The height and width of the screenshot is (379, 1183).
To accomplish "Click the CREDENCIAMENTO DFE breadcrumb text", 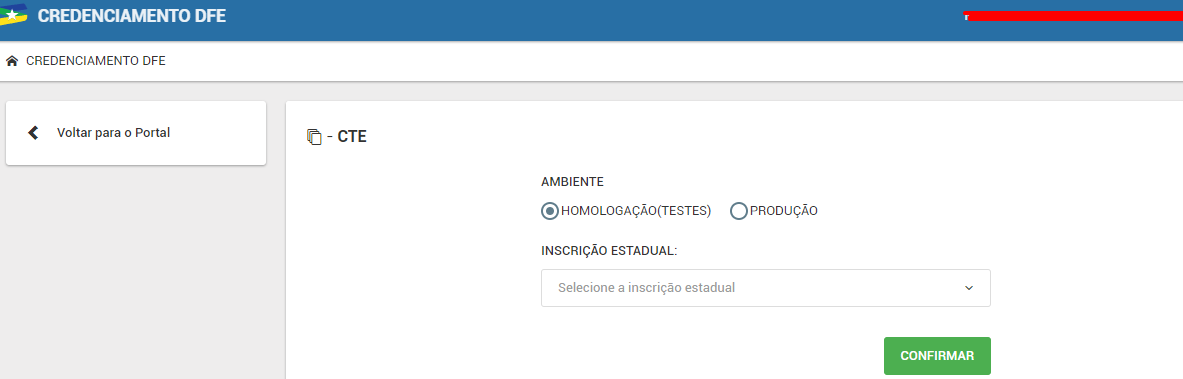I will click(x=96, y=61).
